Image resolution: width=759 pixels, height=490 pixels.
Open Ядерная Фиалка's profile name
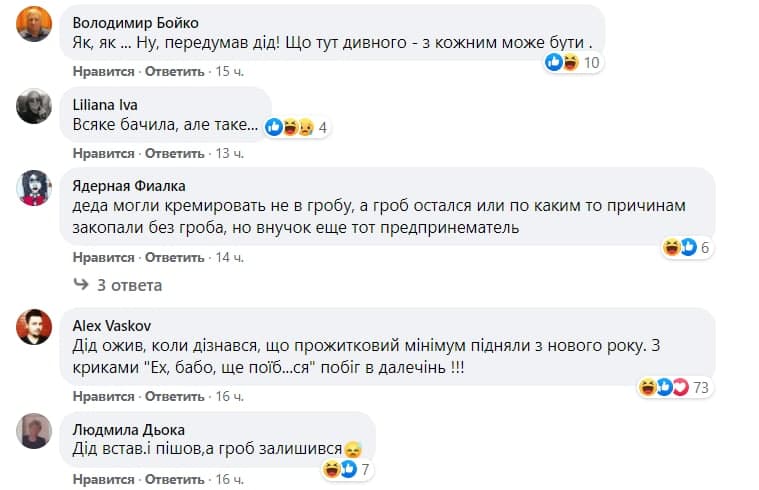pyautogui.click(x=130, y=185)
